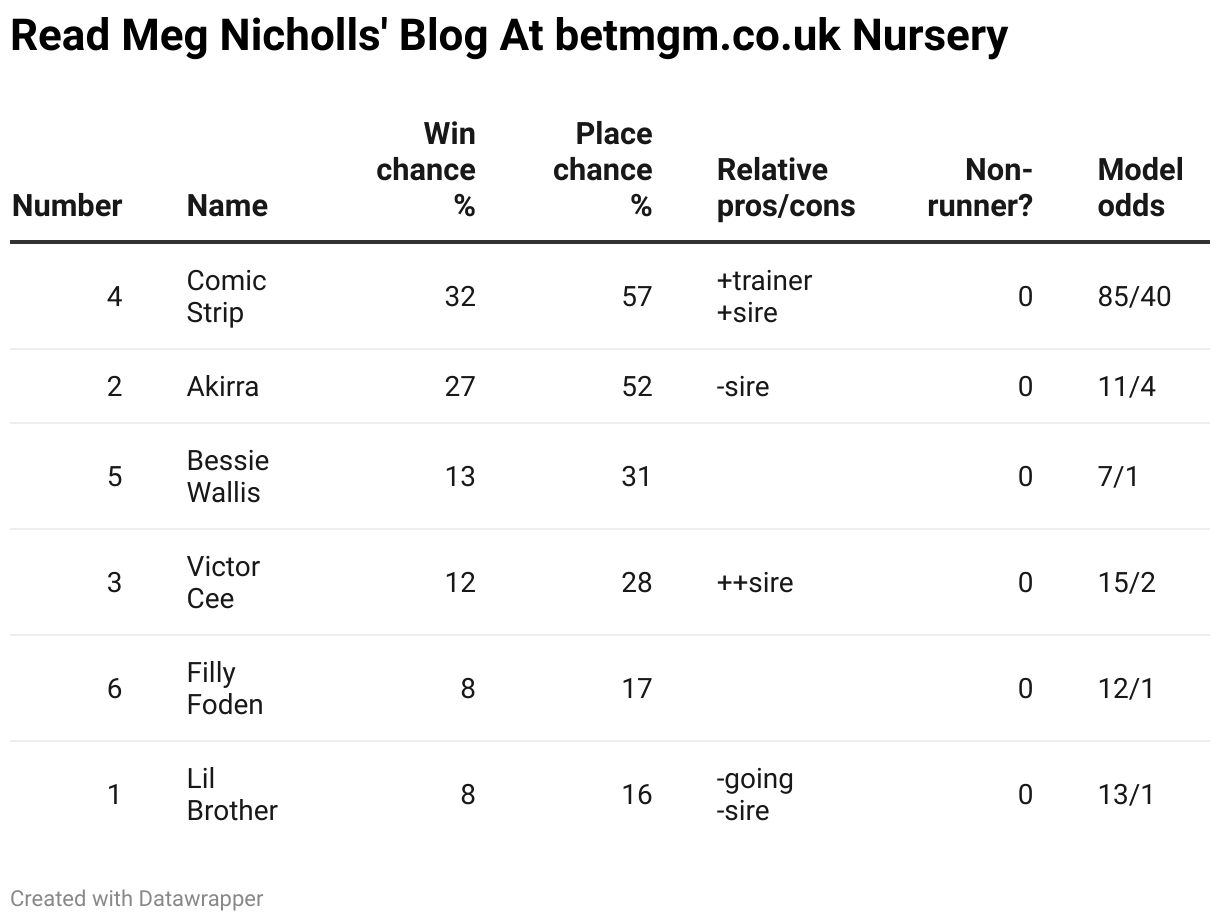
Task: Click the Bessie Wallis name cell
Action: 228,476
